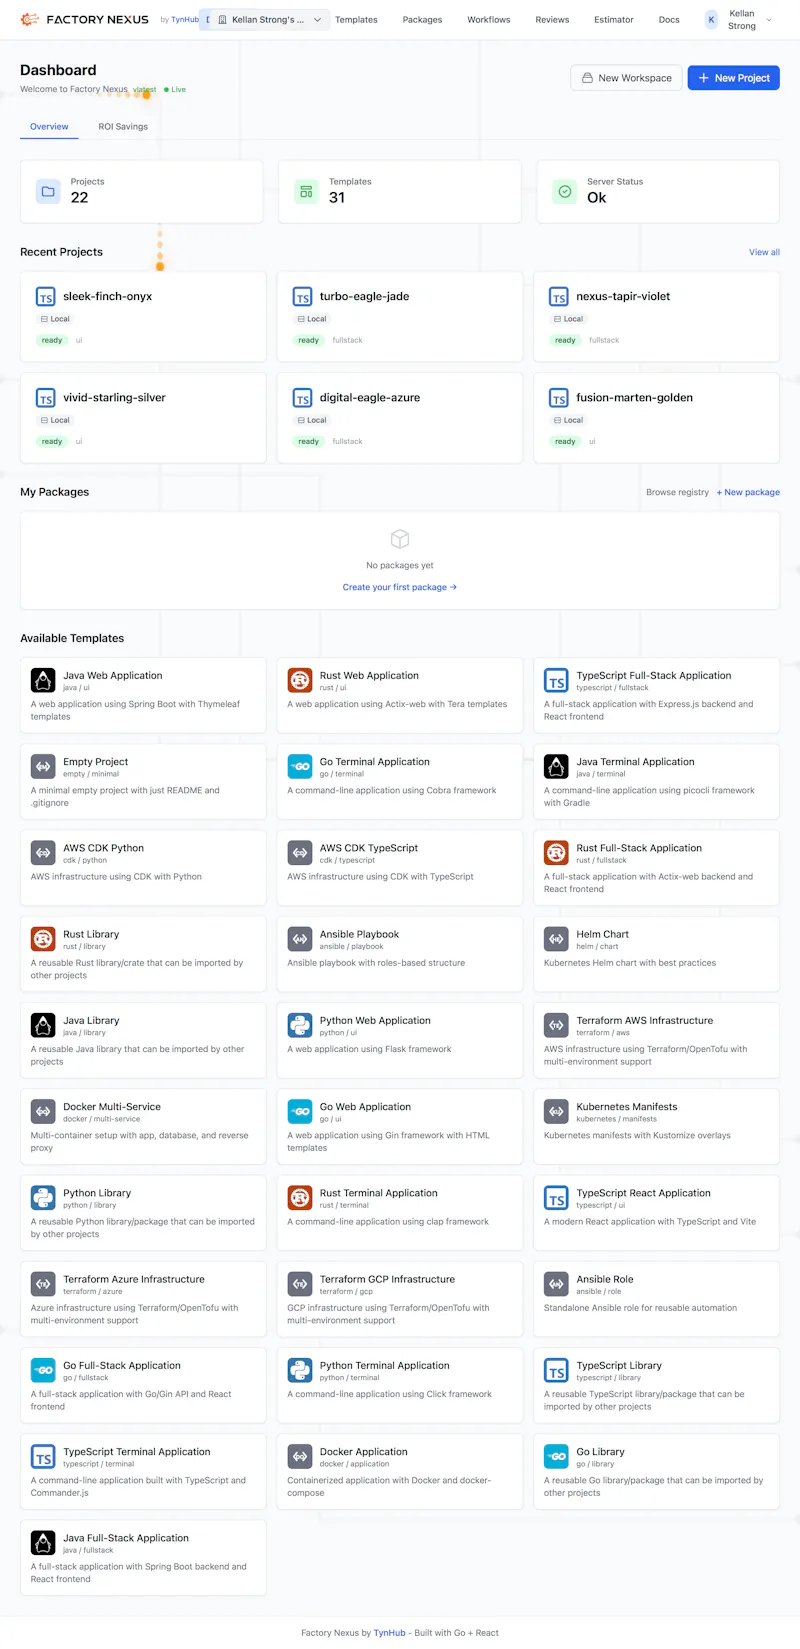Click the Go Web Application icon

click(300, 1112)
